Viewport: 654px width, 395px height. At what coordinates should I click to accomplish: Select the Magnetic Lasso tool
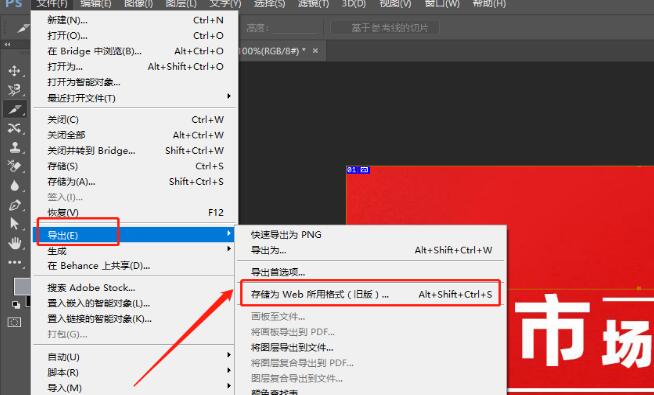(15, 89)
